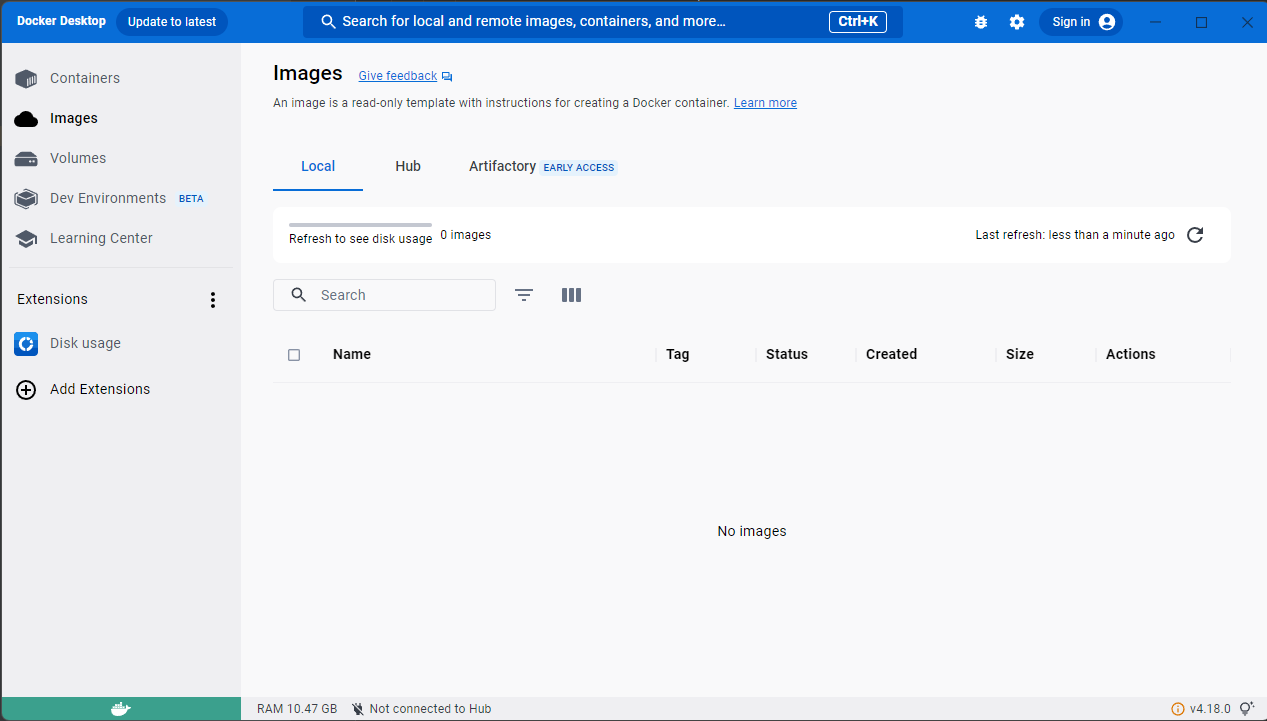Open the Containers section icon
The image size is (1267, 721).
tap(26, 78)
